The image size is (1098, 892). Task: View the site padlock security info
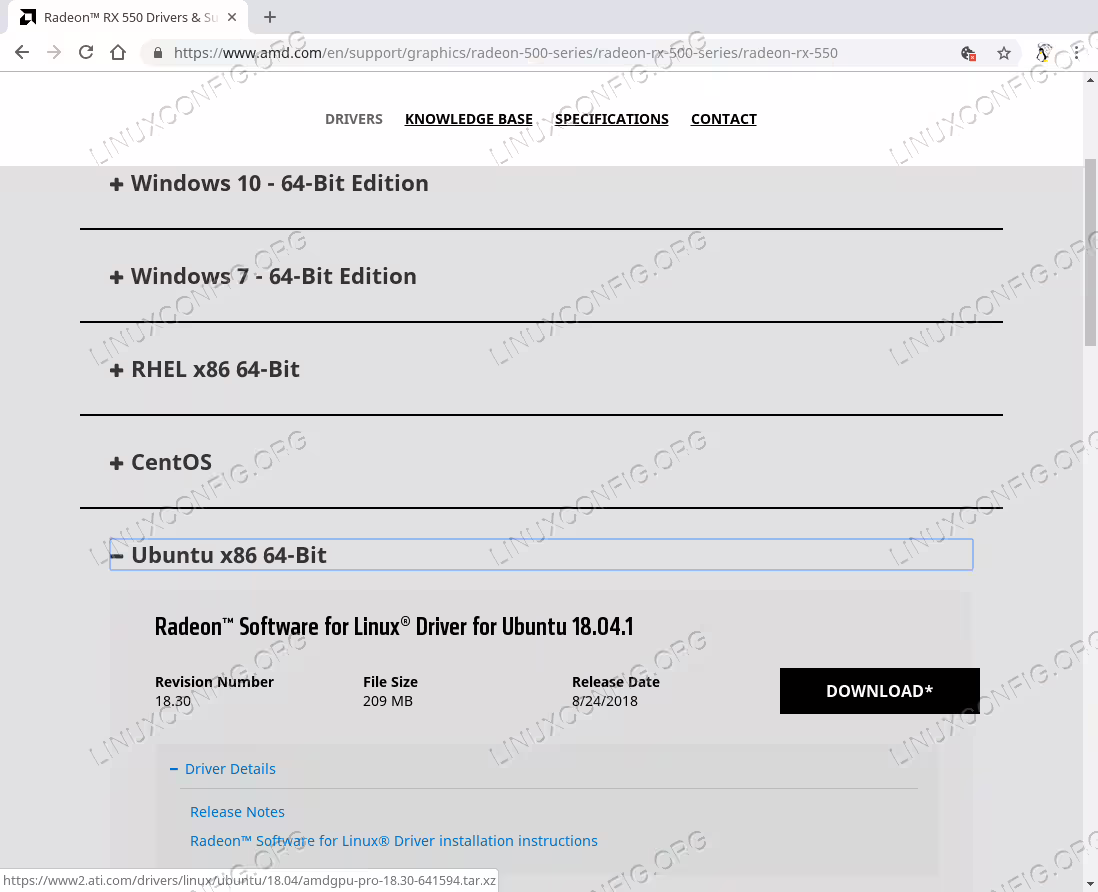point(158,53)
